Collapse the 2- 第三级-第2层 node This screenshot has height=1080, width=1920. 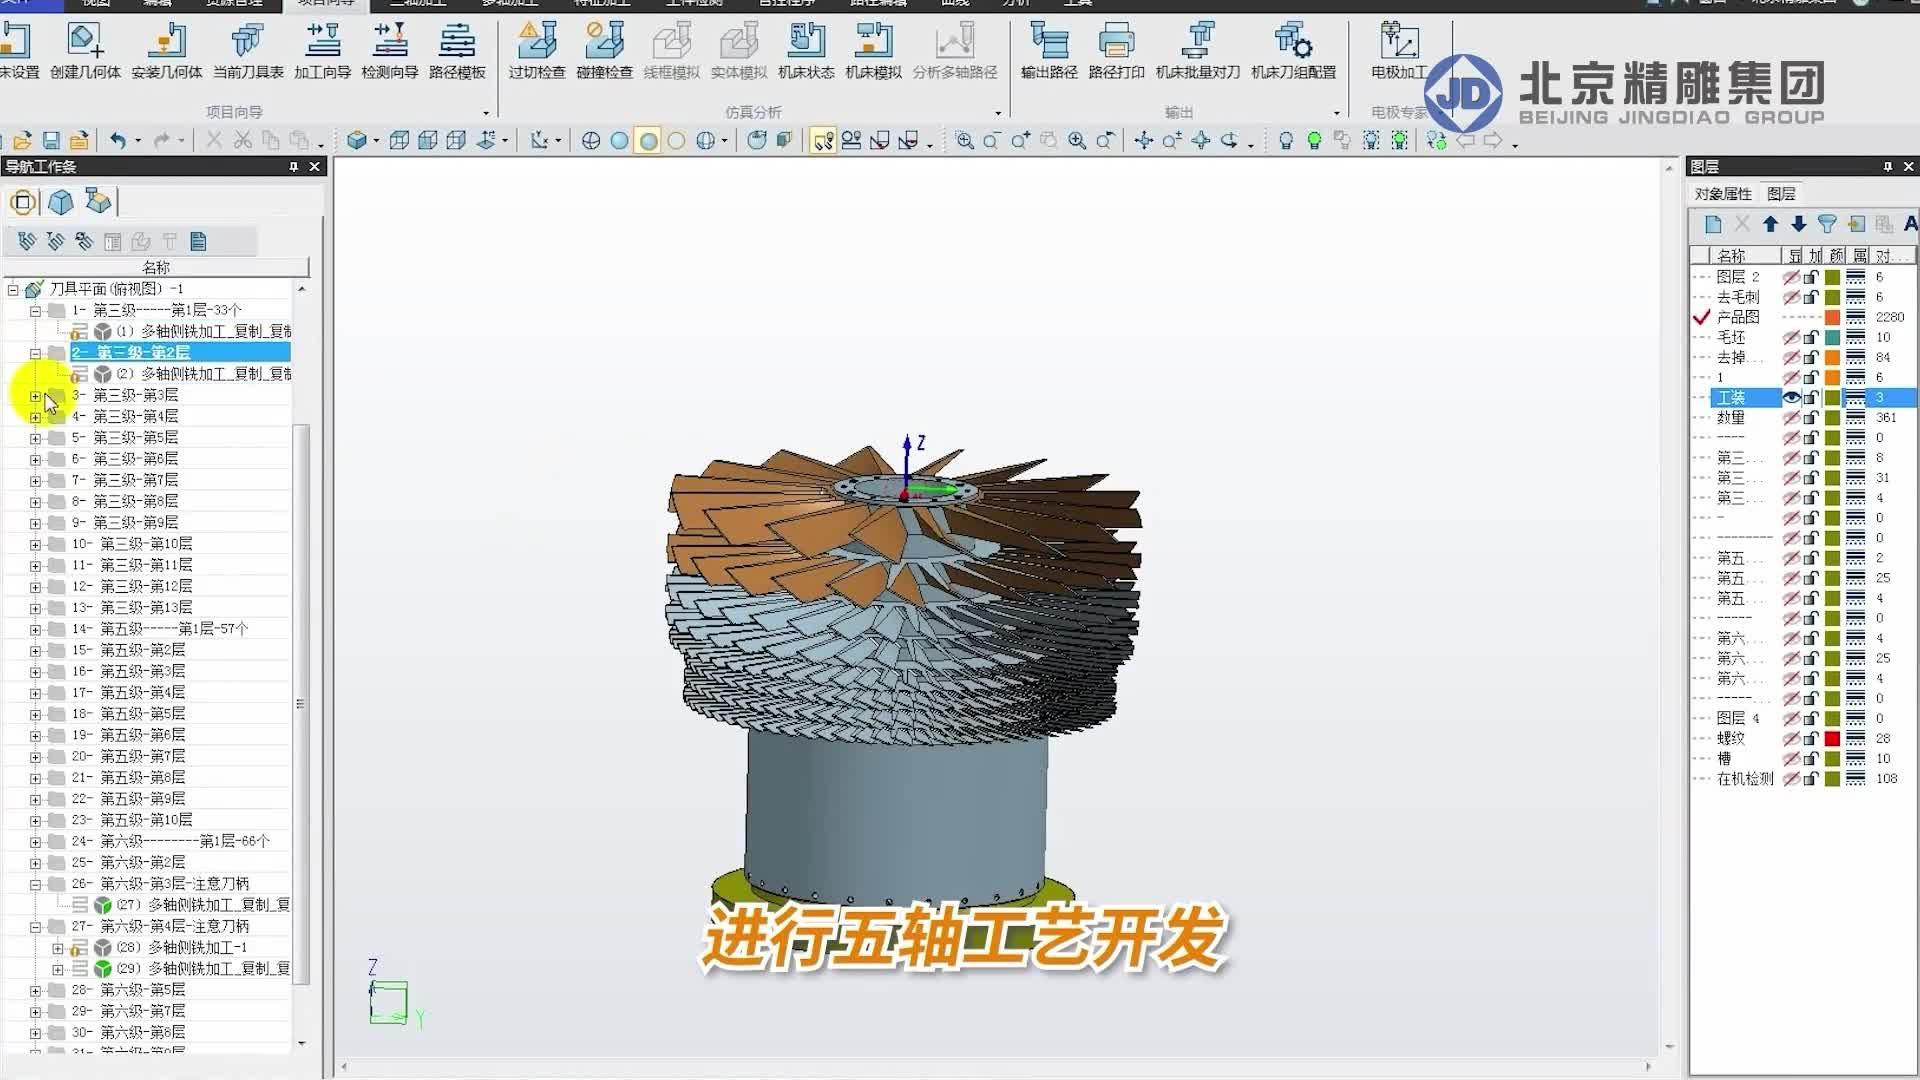coord(36,352)
